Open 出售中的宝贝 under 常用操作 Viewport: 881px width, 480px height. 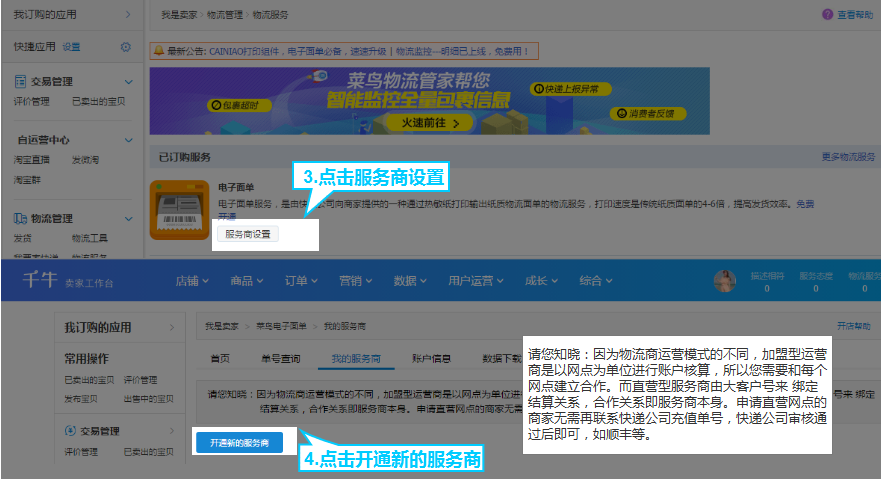148,399
